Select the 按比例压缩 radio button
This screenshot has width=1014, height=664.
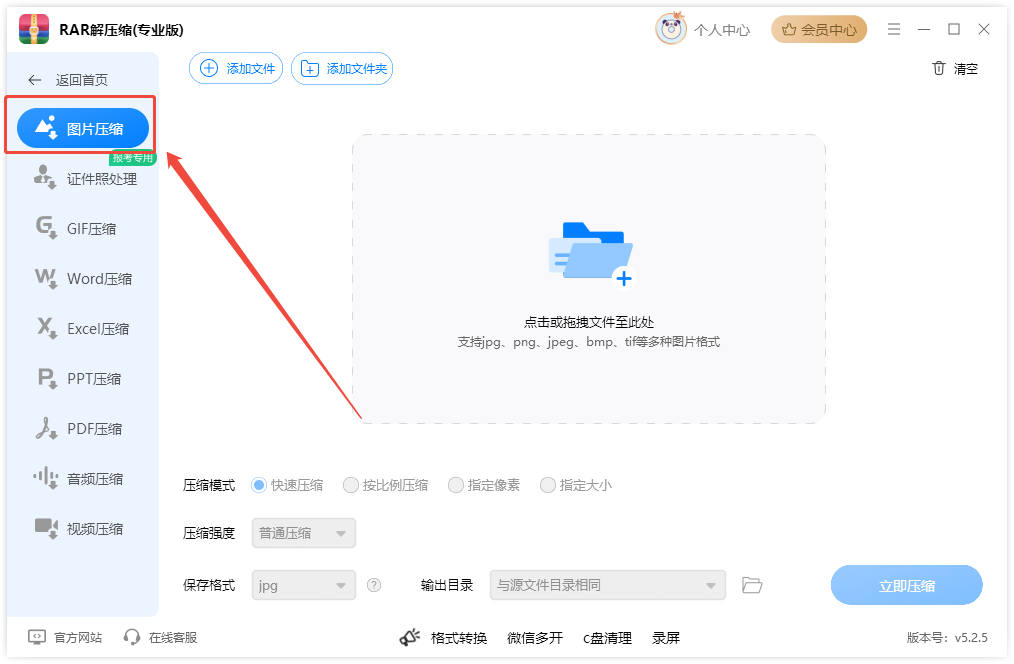coord(351,485)
